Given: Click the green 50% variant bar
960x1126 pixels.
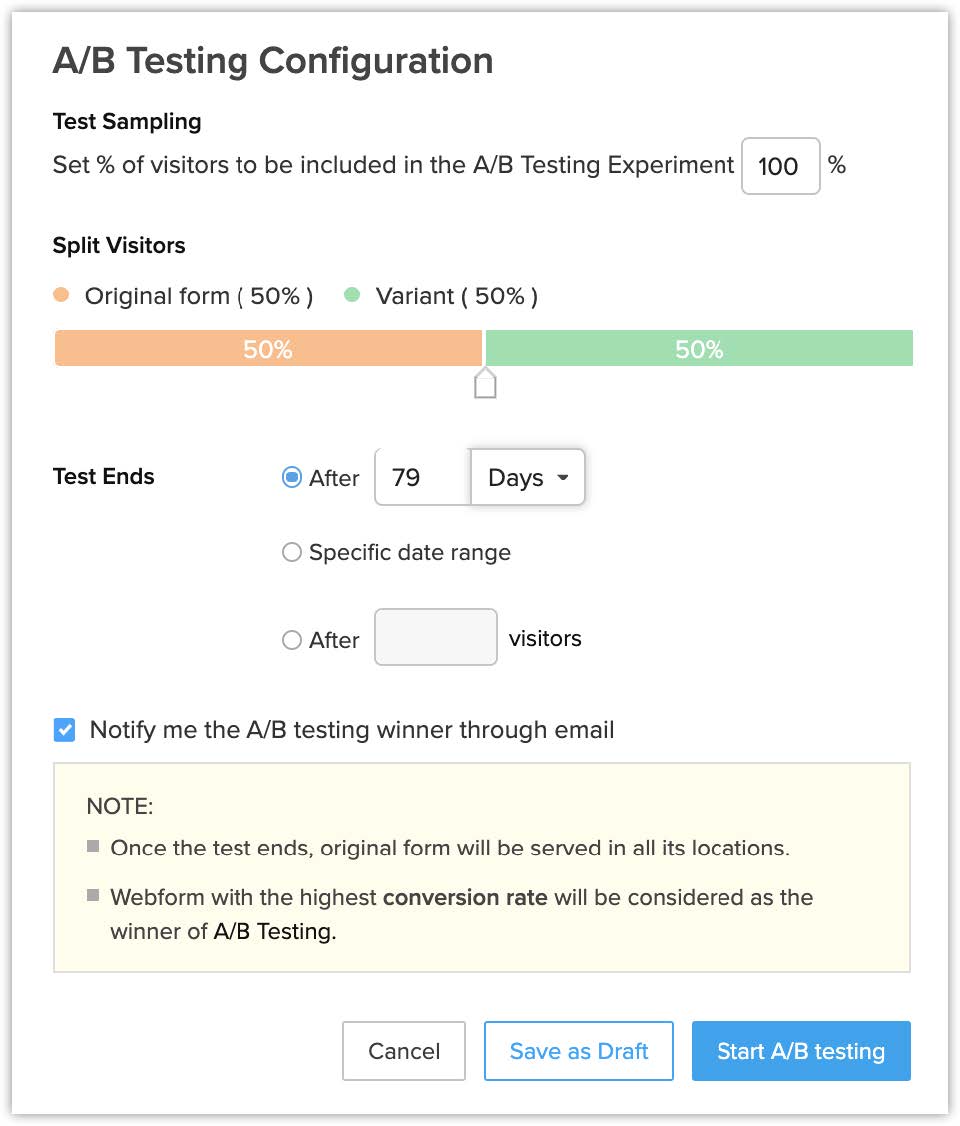Looking at the screenshot, I should [699, 349].
